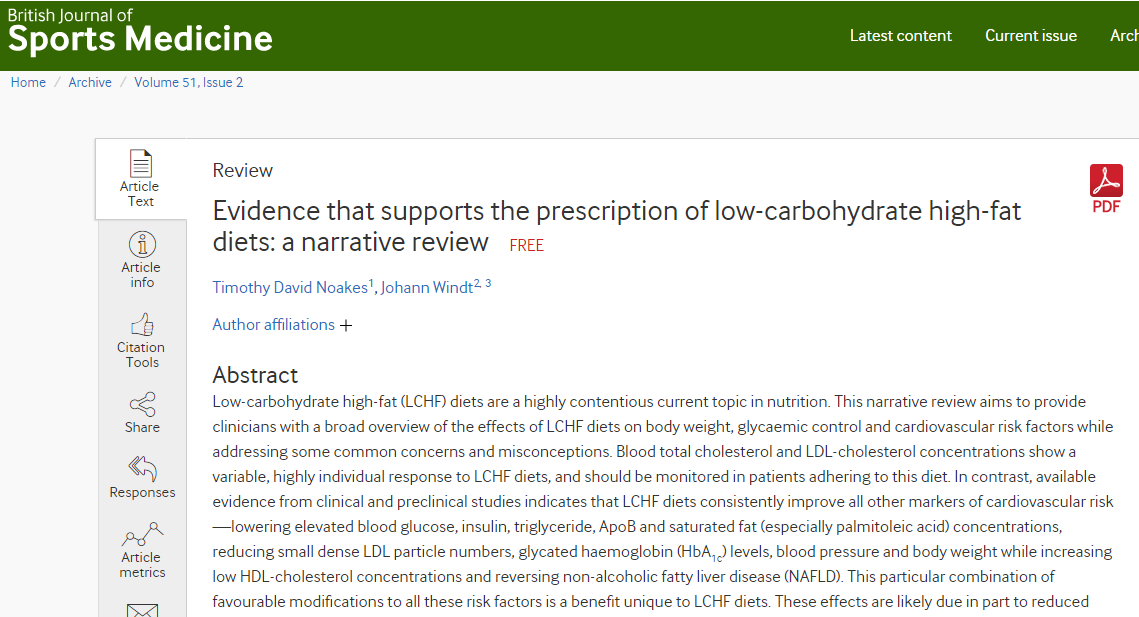Open the Article Text sidebar icon
The height and width of the screenshot is (617, 1139).
coord(141,164)
